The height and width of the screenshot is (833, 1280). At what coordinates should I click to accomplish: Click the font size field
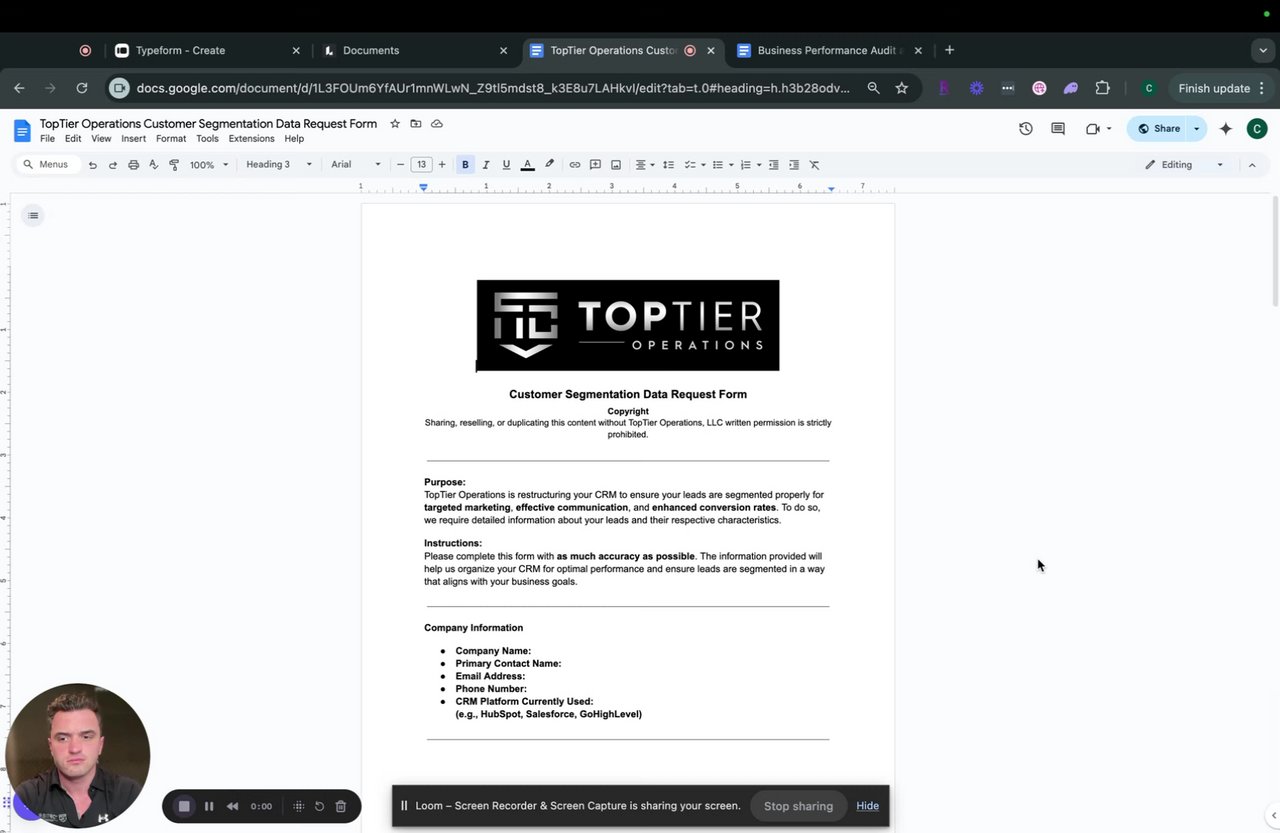coord(421,165)
